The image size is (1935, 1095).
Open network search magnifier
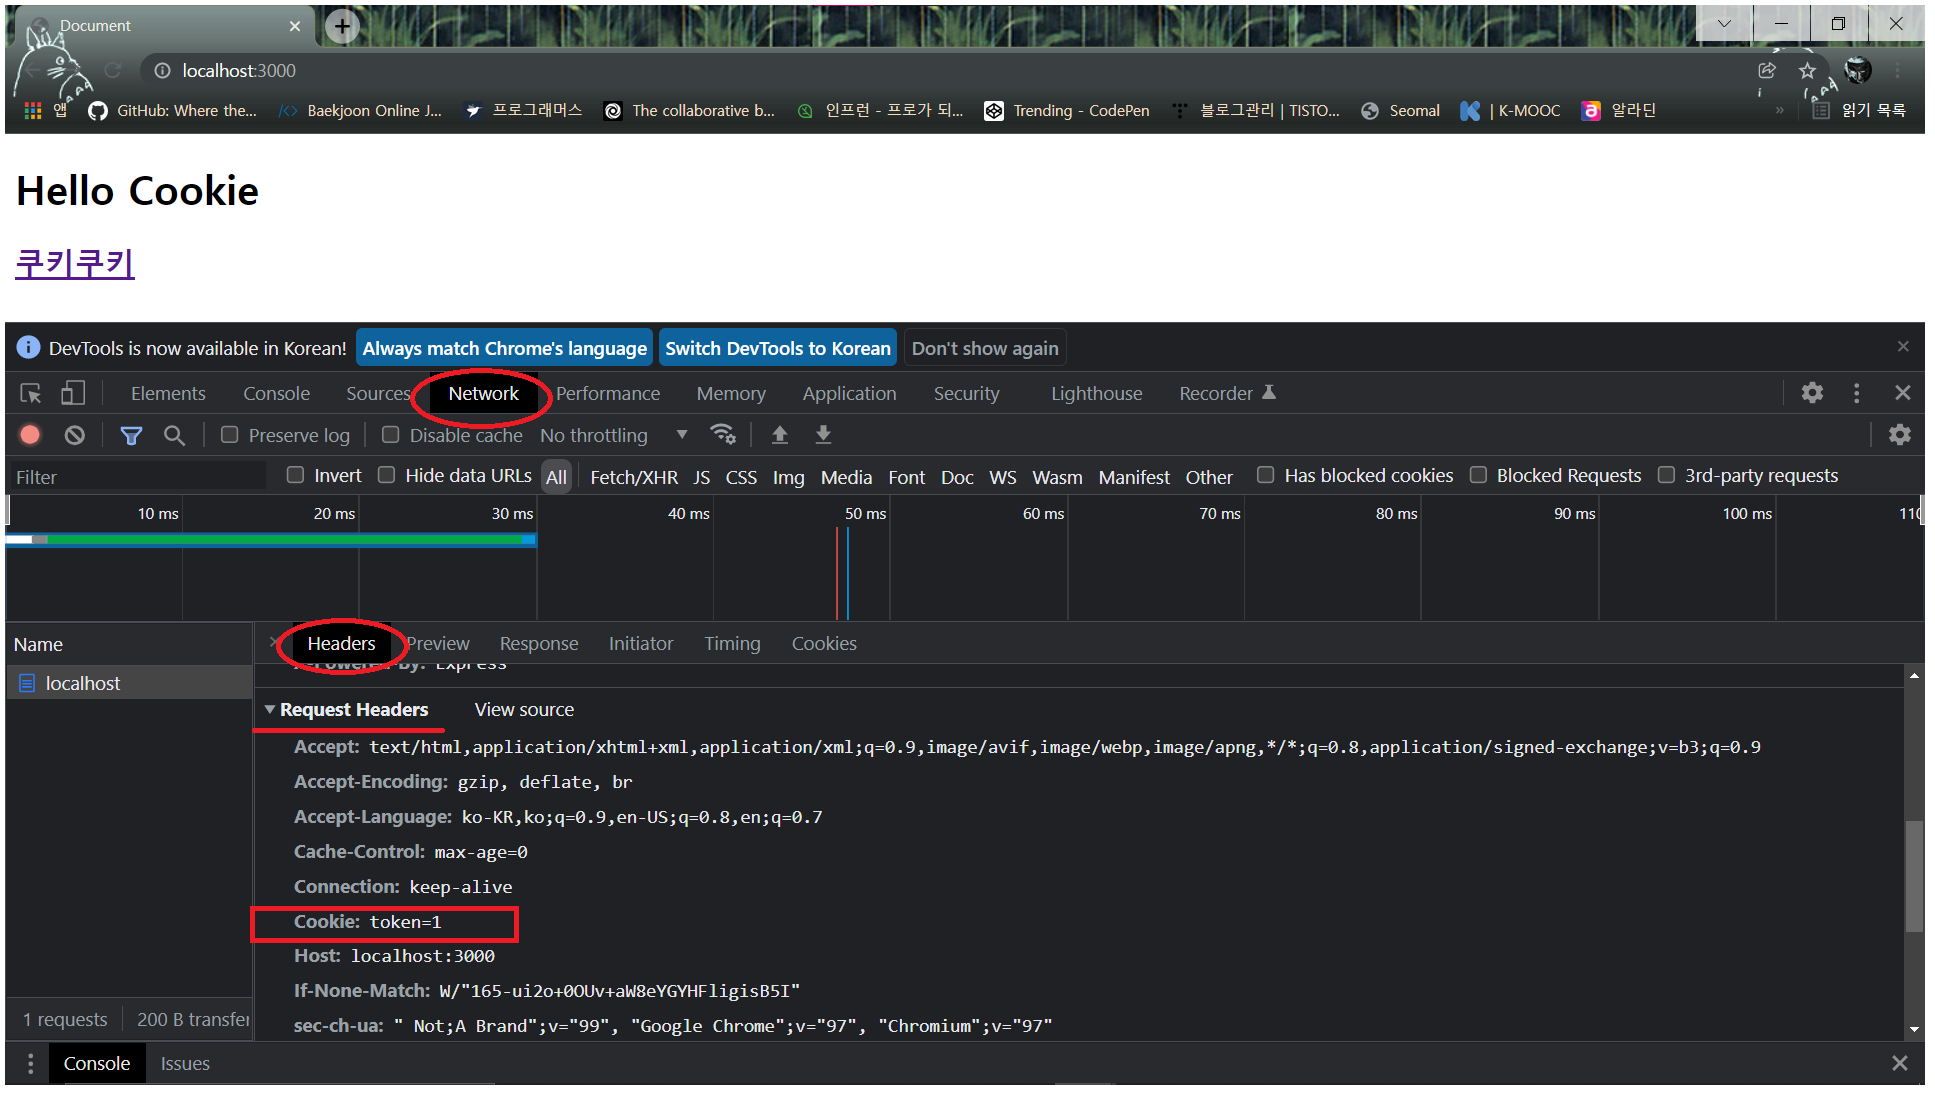click(x=174, y=435)
